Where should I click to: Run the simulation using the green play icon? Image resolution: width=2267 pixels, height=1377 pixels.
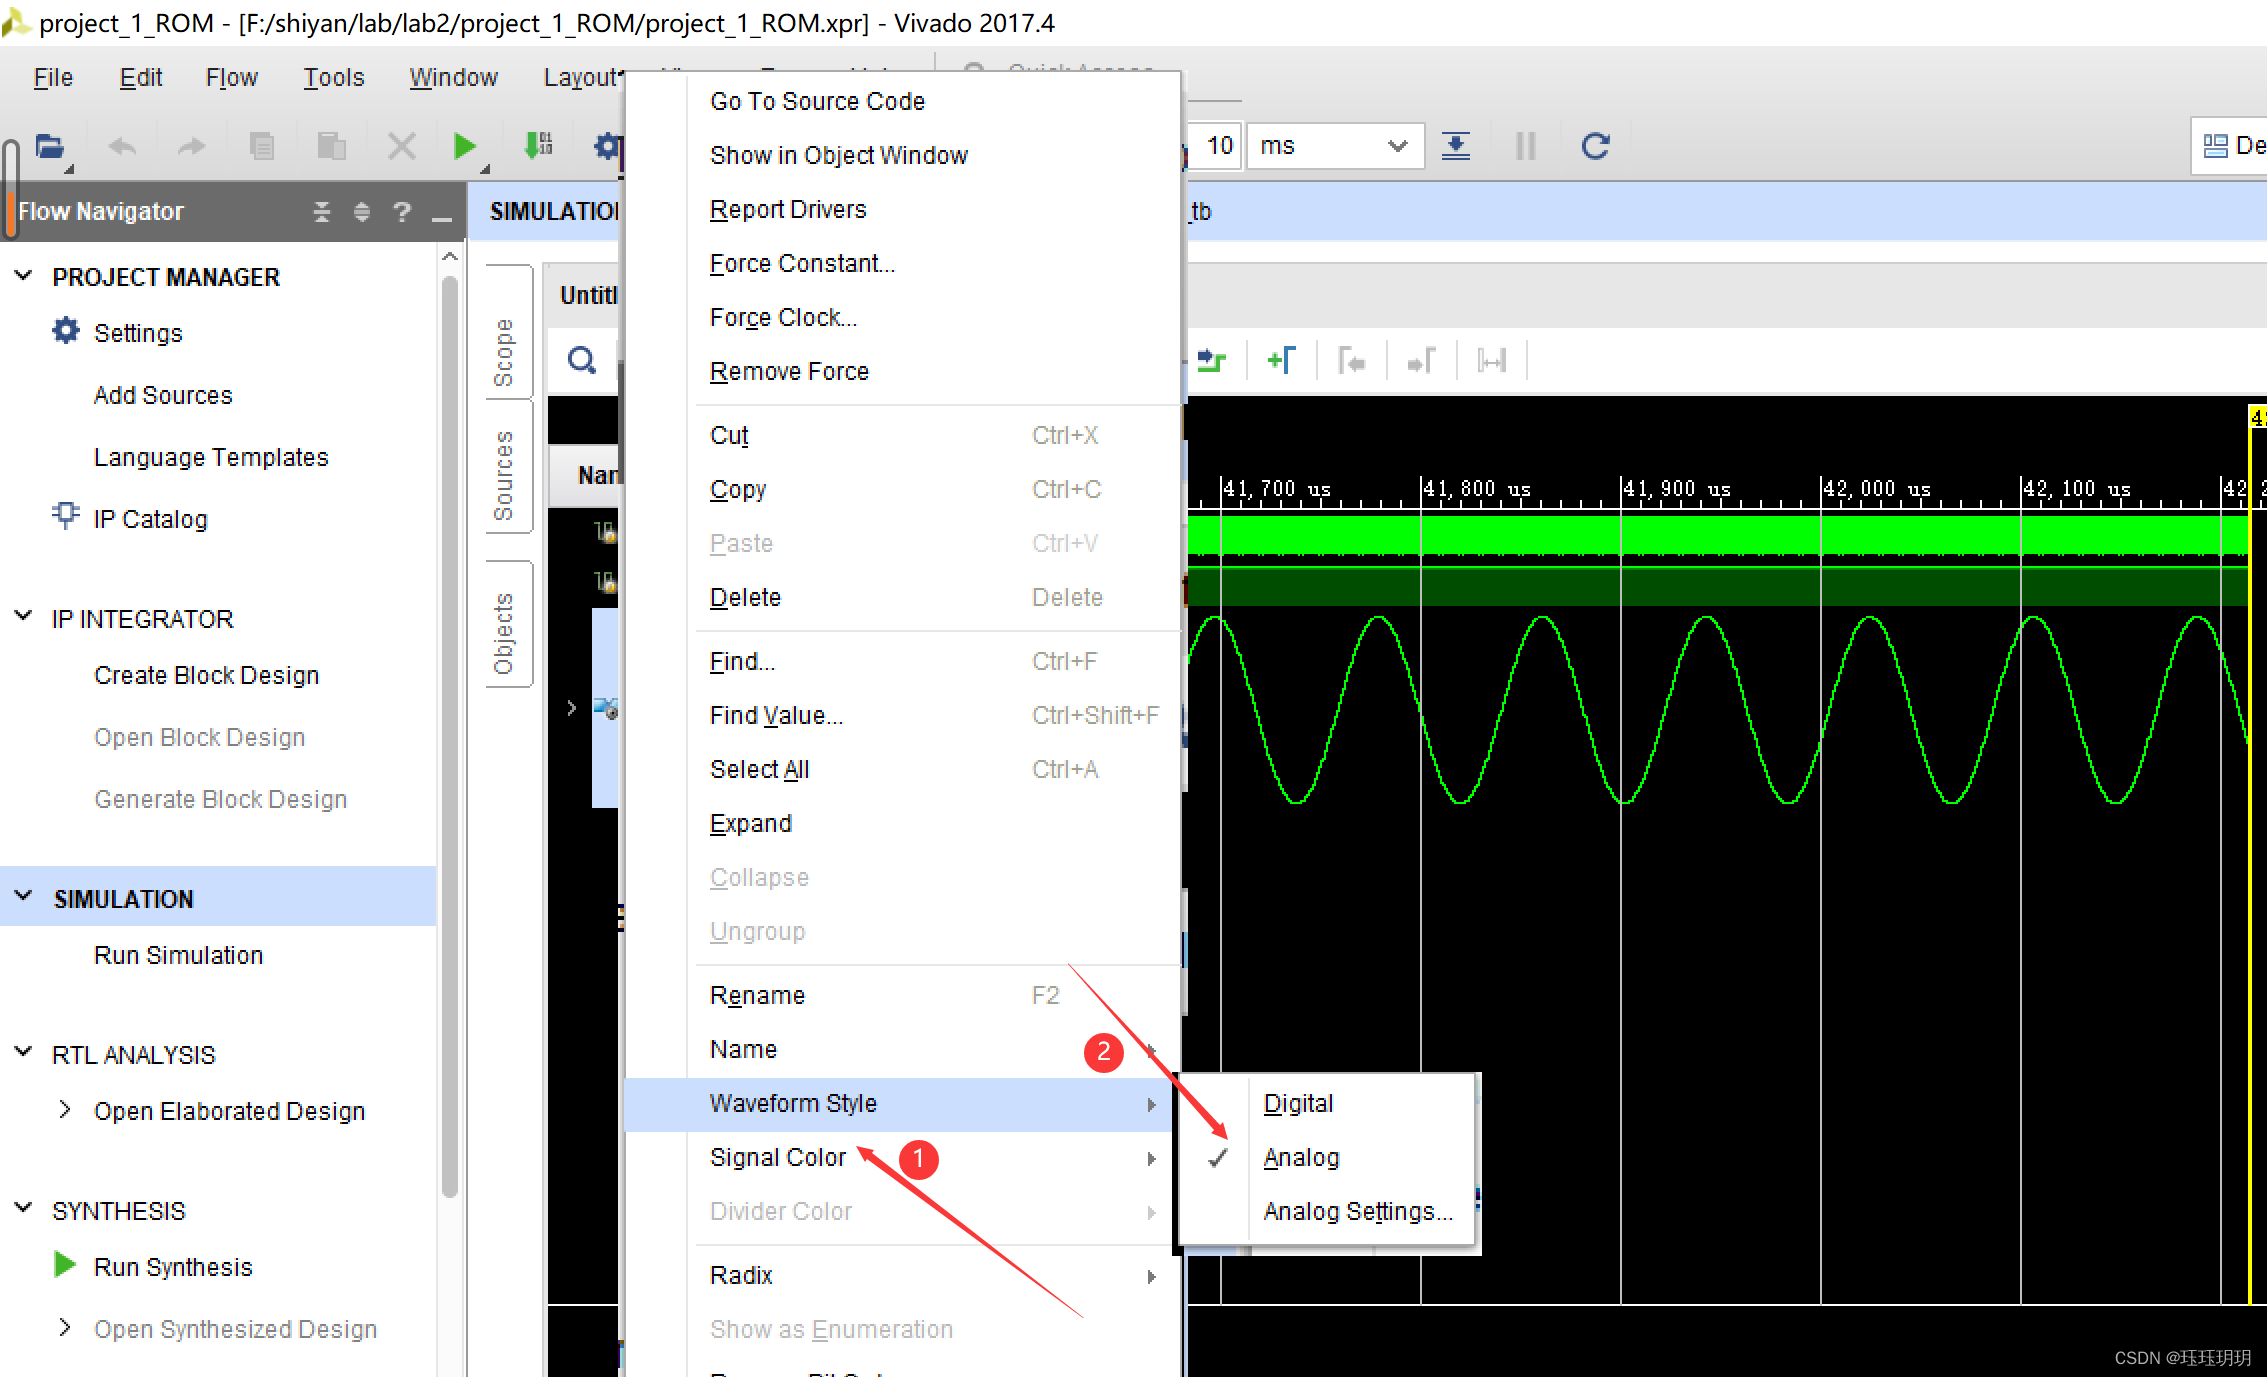tap(463, 146)
